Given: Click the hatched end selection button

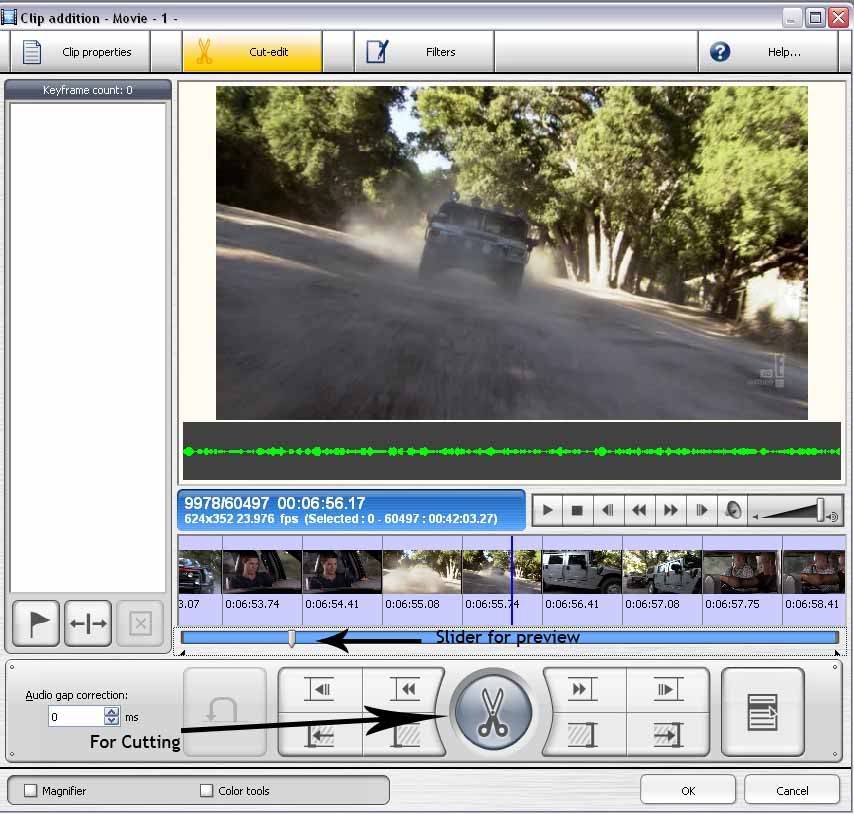Looking at the screenshot, I should pos(584,735).
